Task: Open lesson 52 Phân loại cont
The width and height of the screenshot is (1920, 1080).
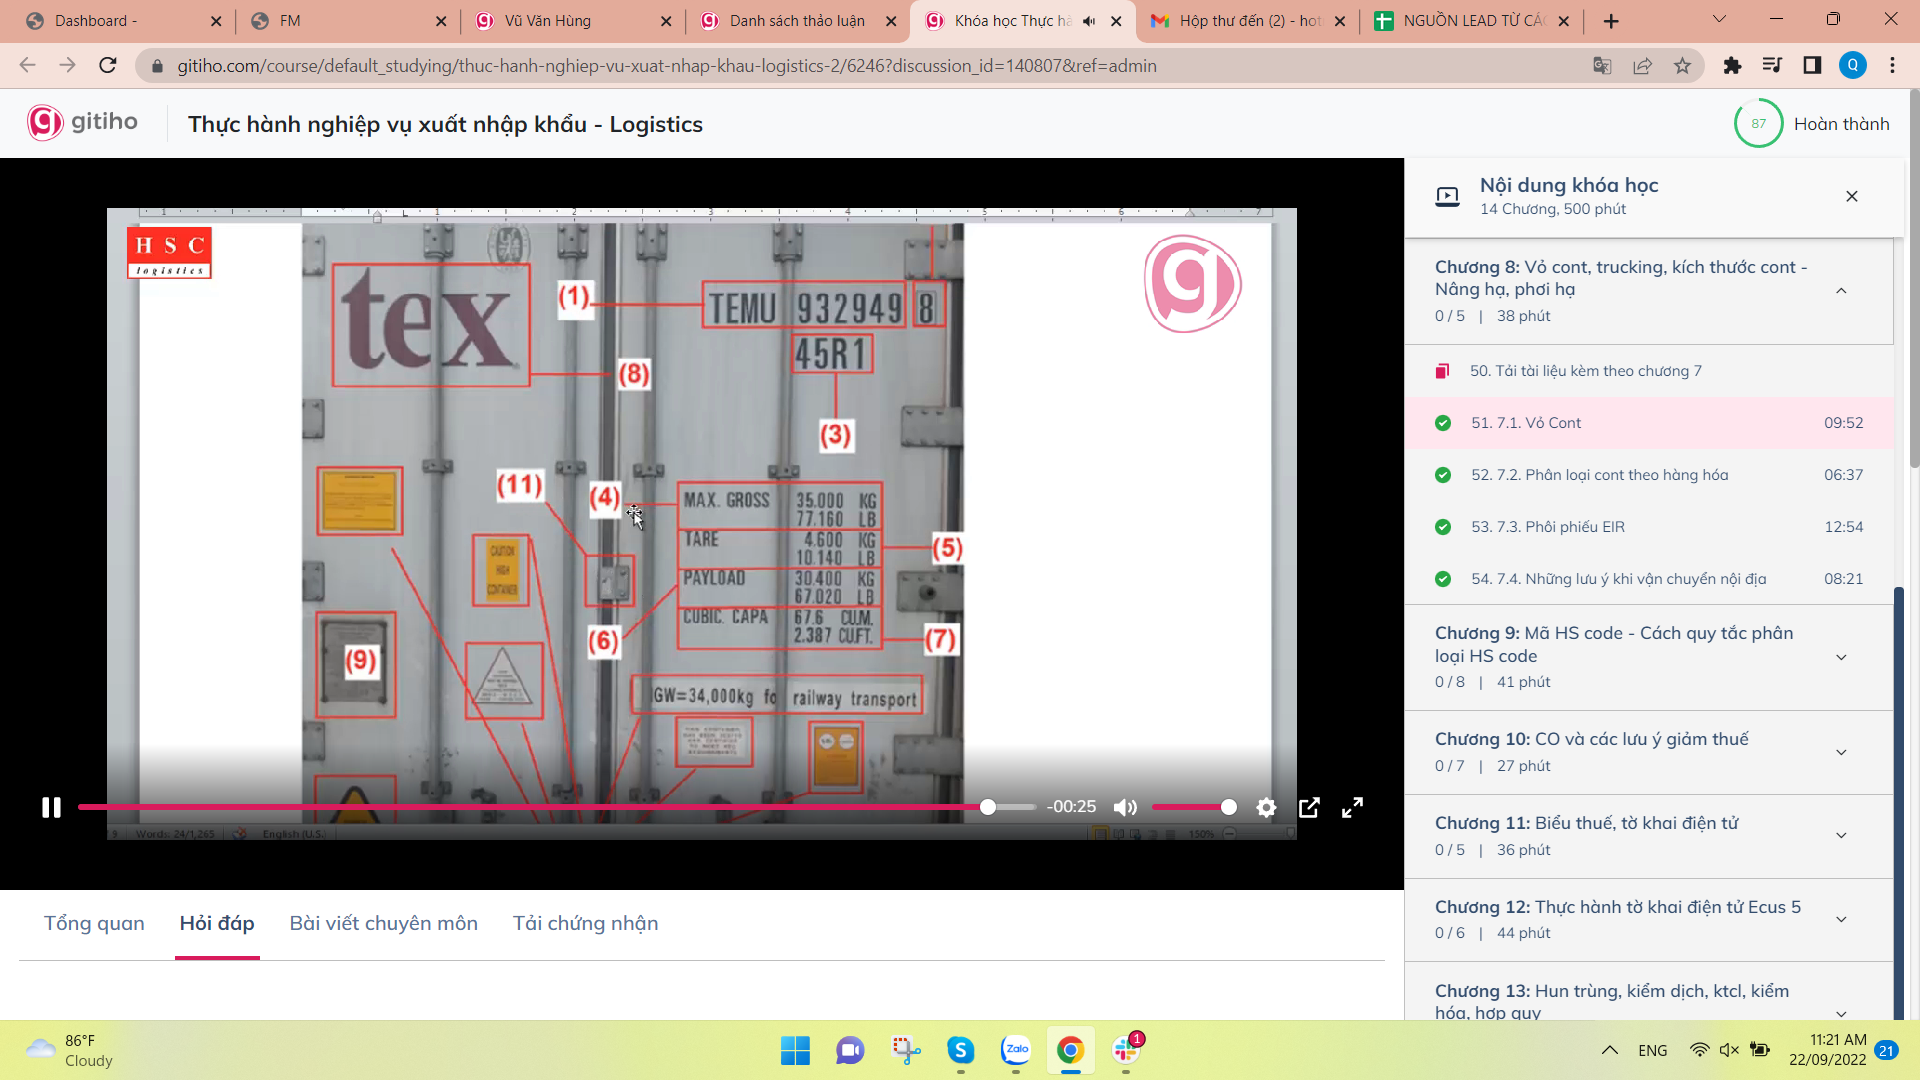Action: (1649, 475)
